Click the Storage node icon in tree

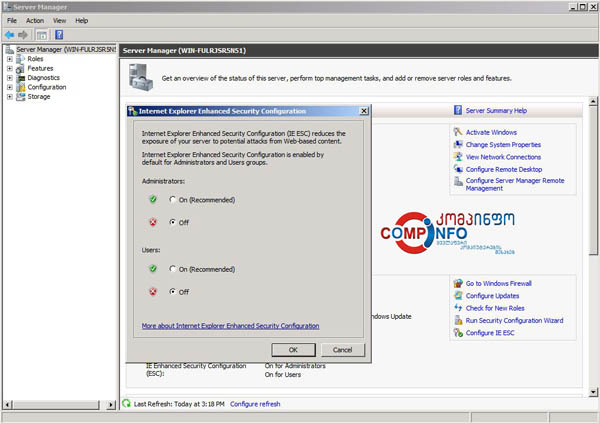coord(20,96)
